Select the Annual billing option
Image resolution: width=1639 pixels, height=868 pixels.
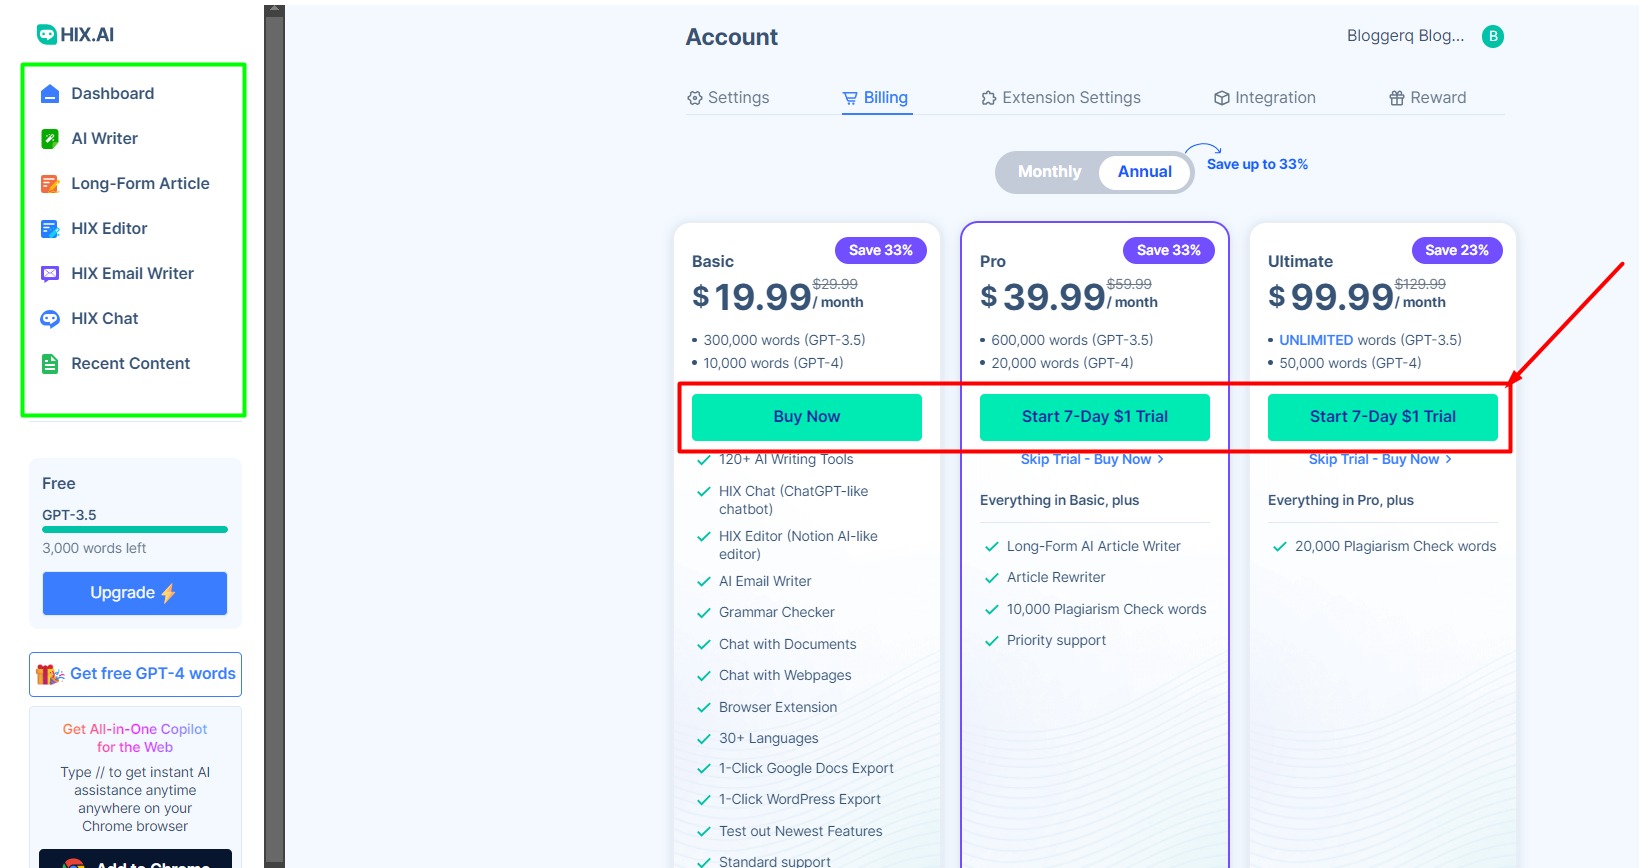[1144, 172]
